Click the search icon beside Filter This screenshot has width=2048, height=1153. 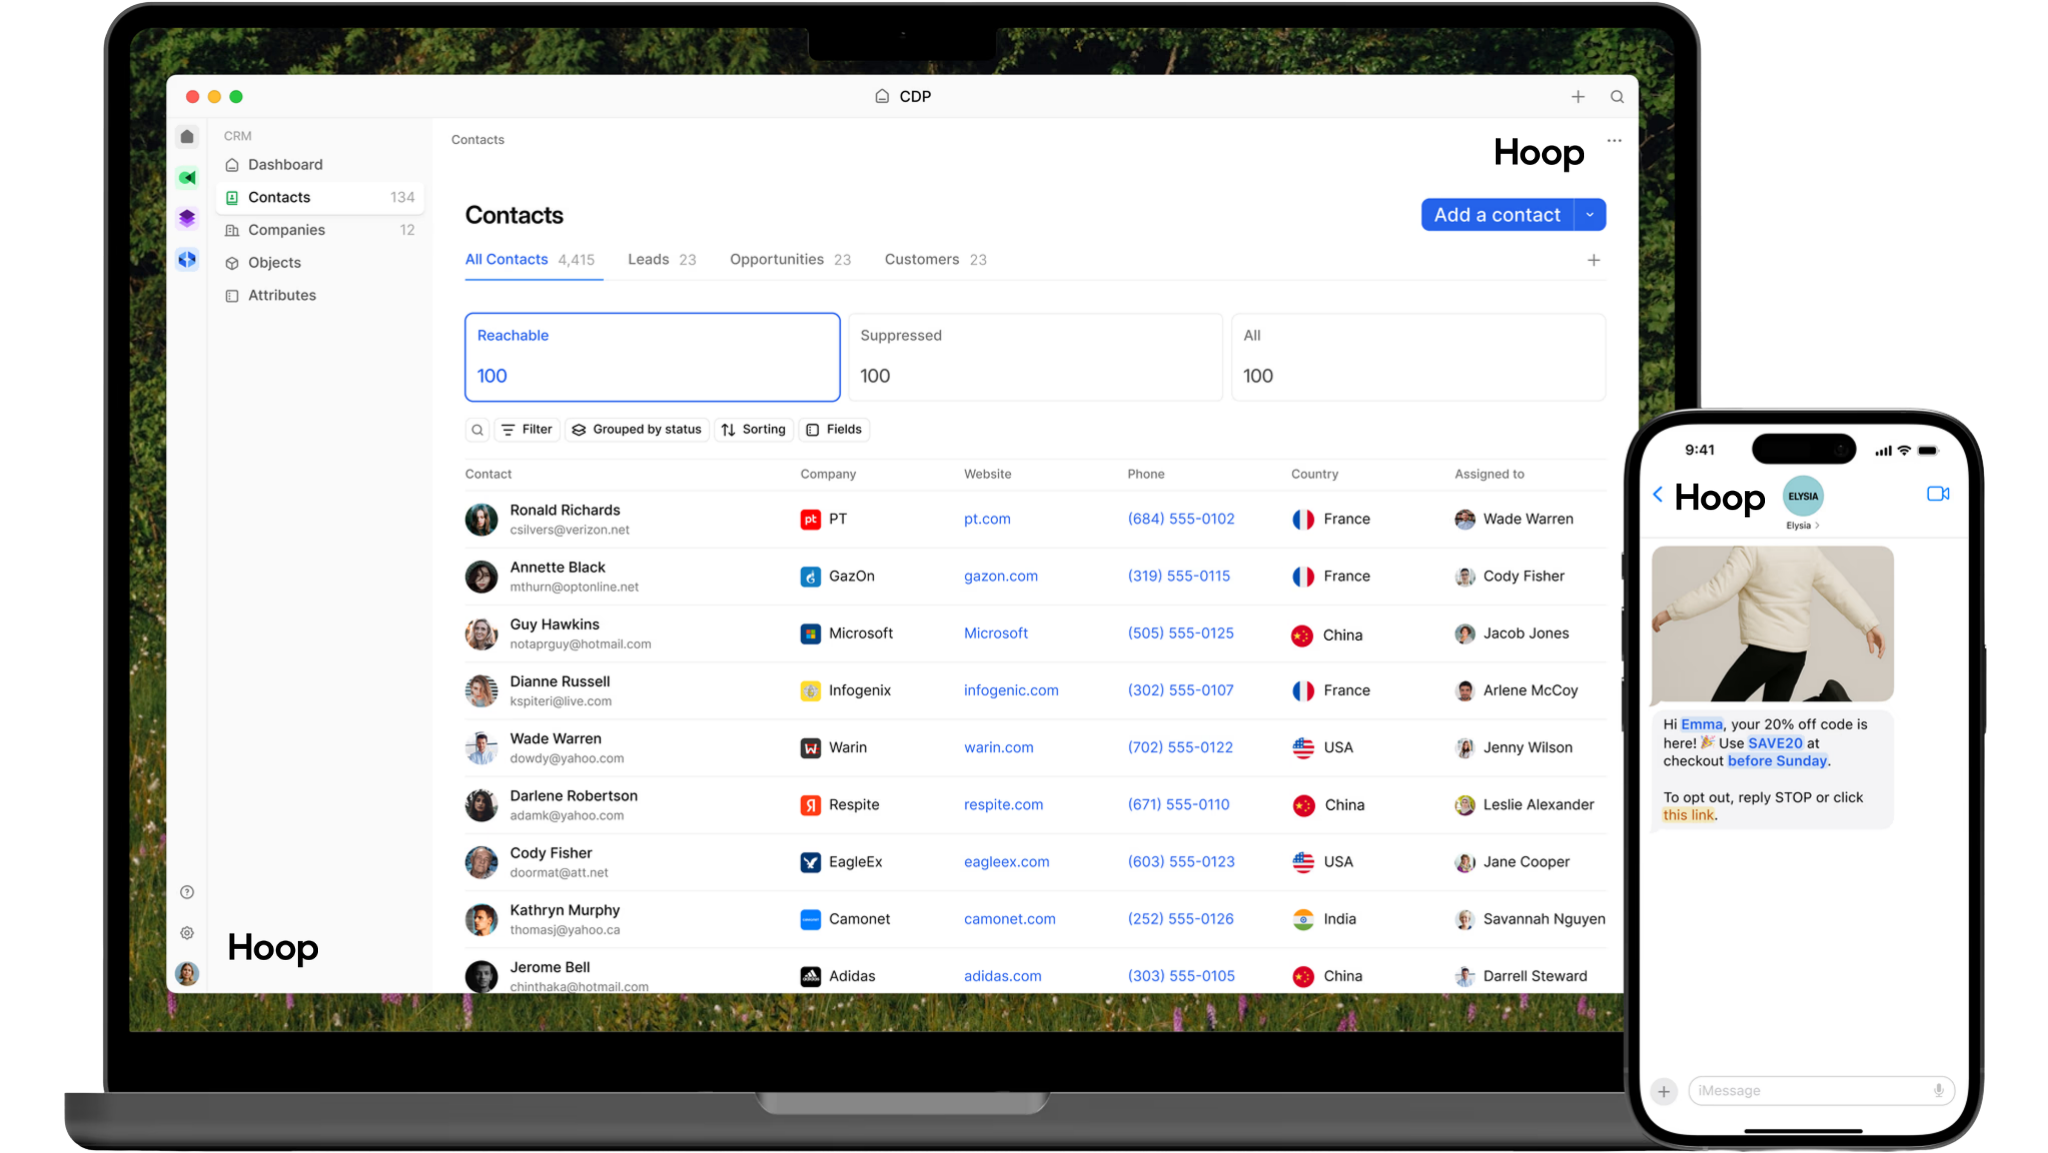coord(477,430)
